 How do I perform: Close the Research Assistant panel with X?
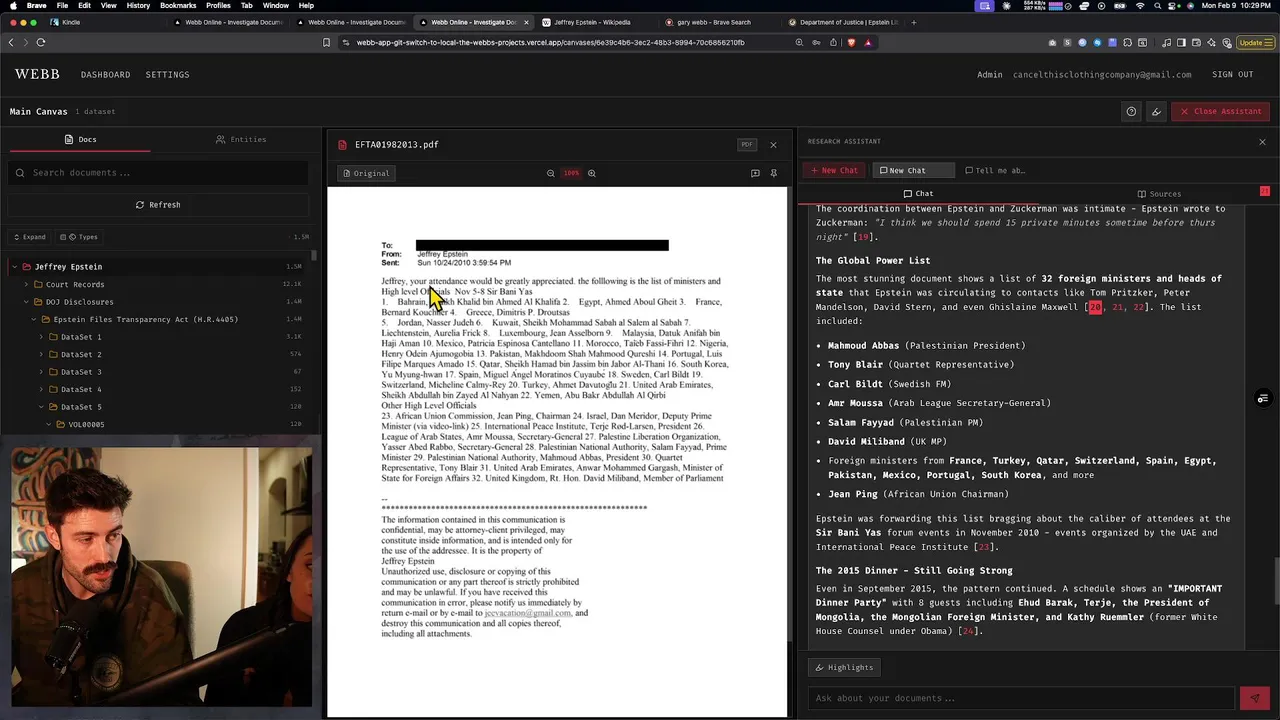click(x=1262, y=142)
